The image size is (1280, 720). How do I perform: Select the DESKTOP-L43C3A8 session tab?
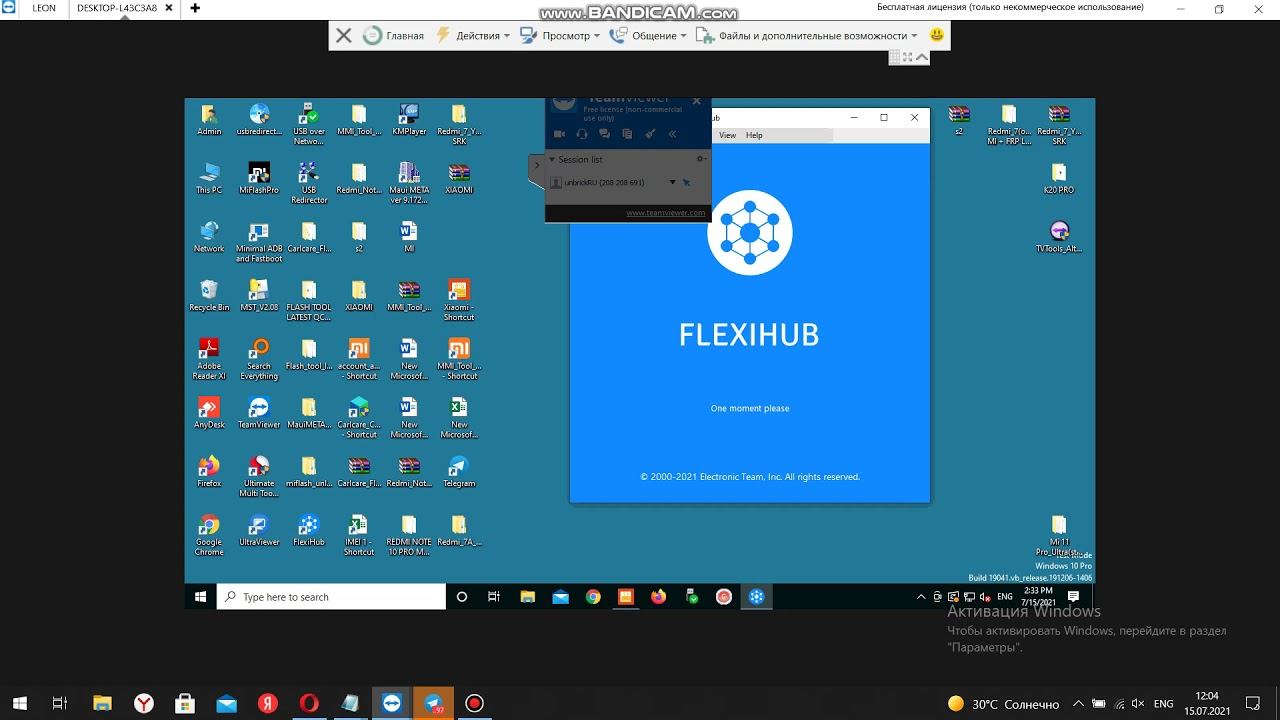tap(117, 8)
